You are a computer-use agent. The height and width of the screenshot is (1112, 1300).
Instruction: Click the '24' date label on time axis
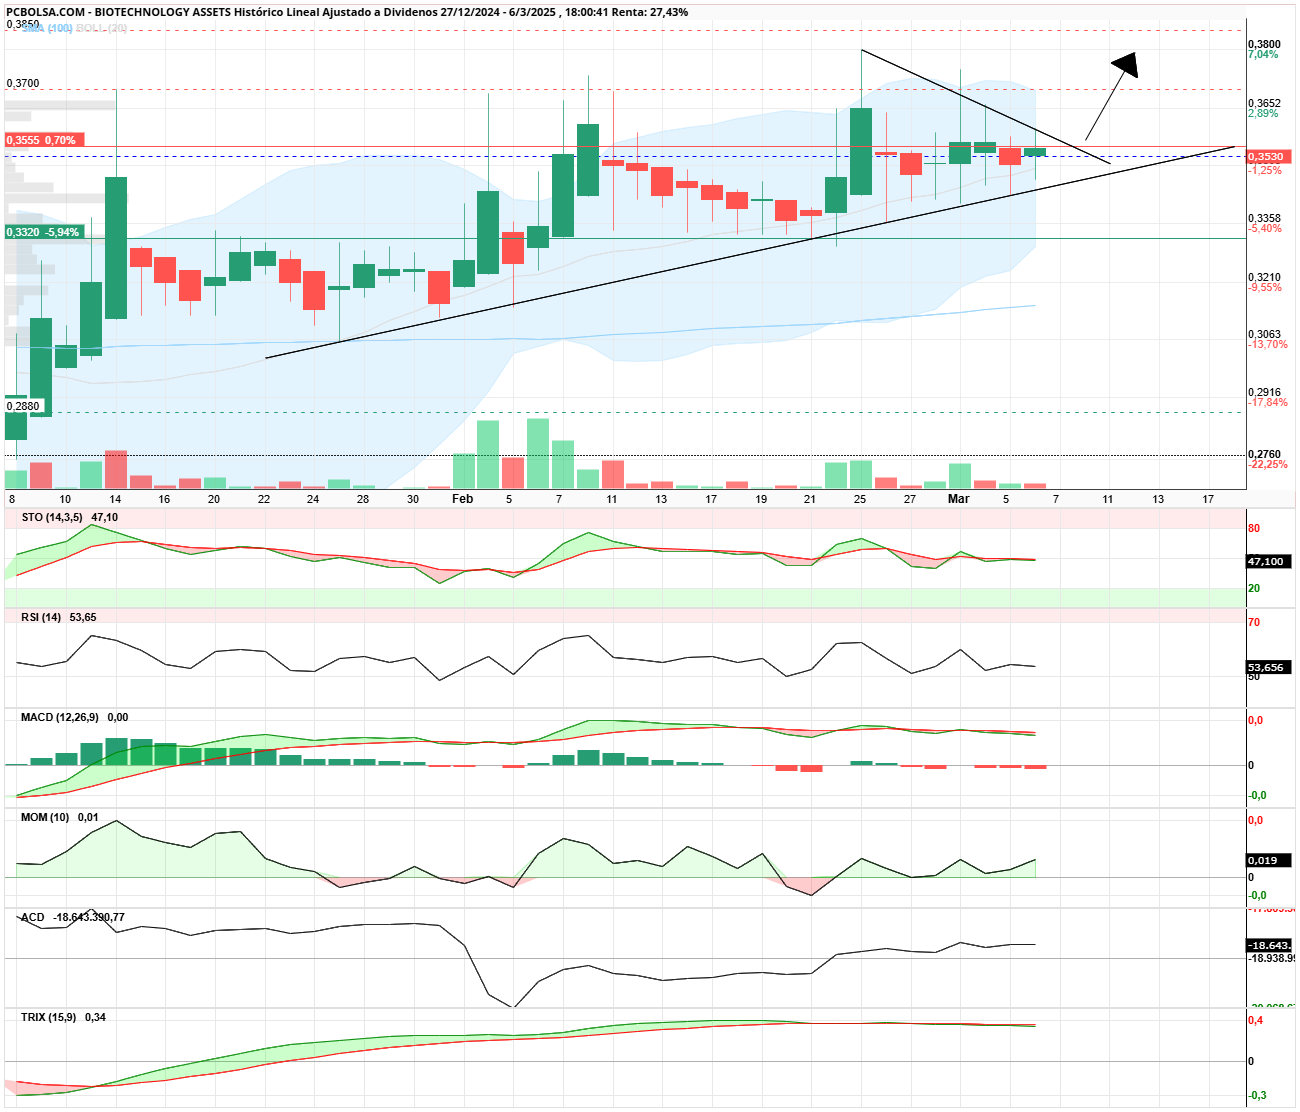click(313, 499)
